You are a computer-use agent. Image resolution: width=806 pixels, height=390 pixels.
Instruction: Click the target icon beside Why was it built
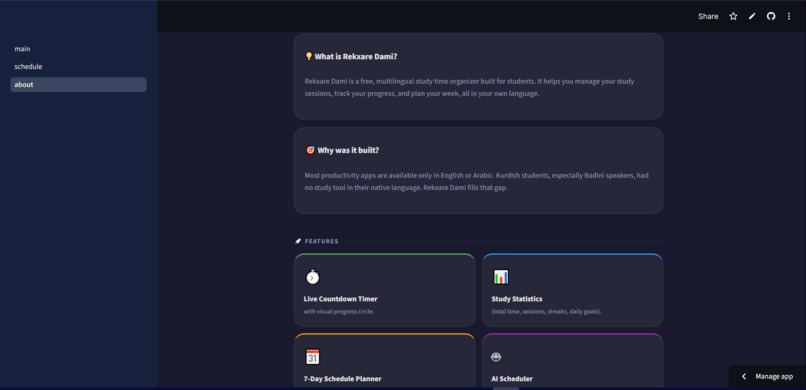[x=310, y=150]
